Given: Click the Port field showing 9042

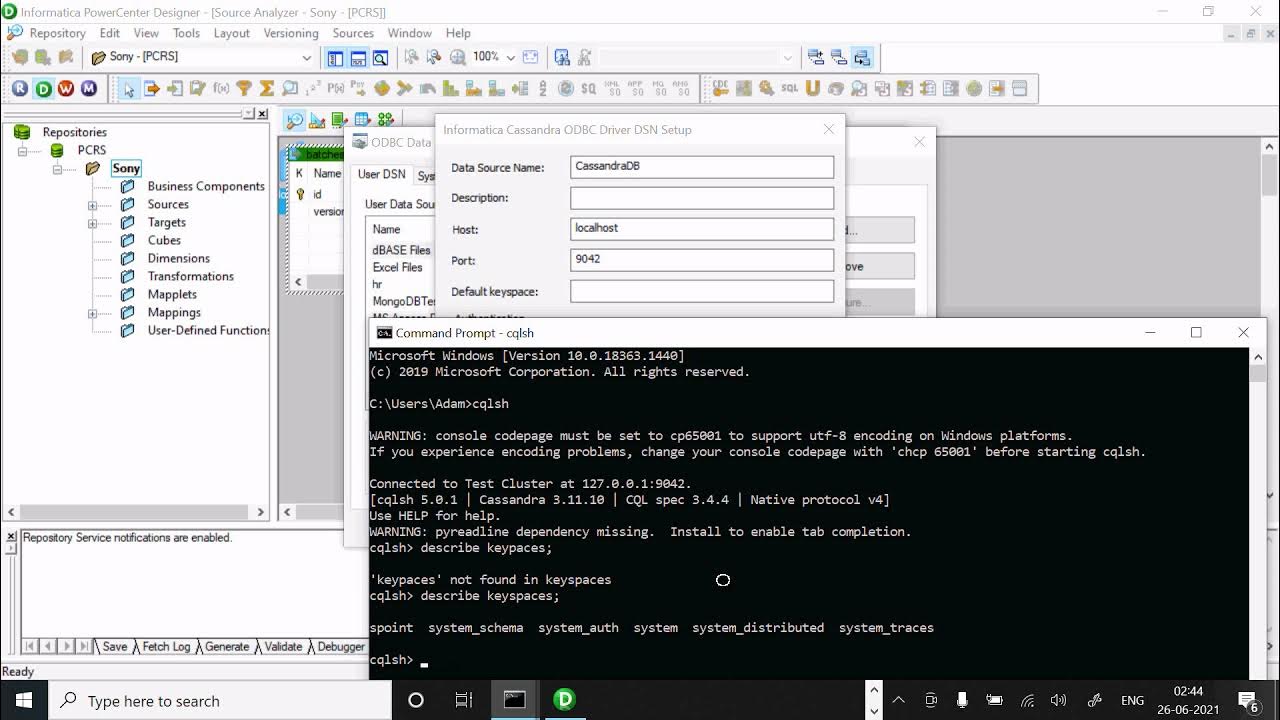Looking at the screenshot, I should [x=702, y=260].
